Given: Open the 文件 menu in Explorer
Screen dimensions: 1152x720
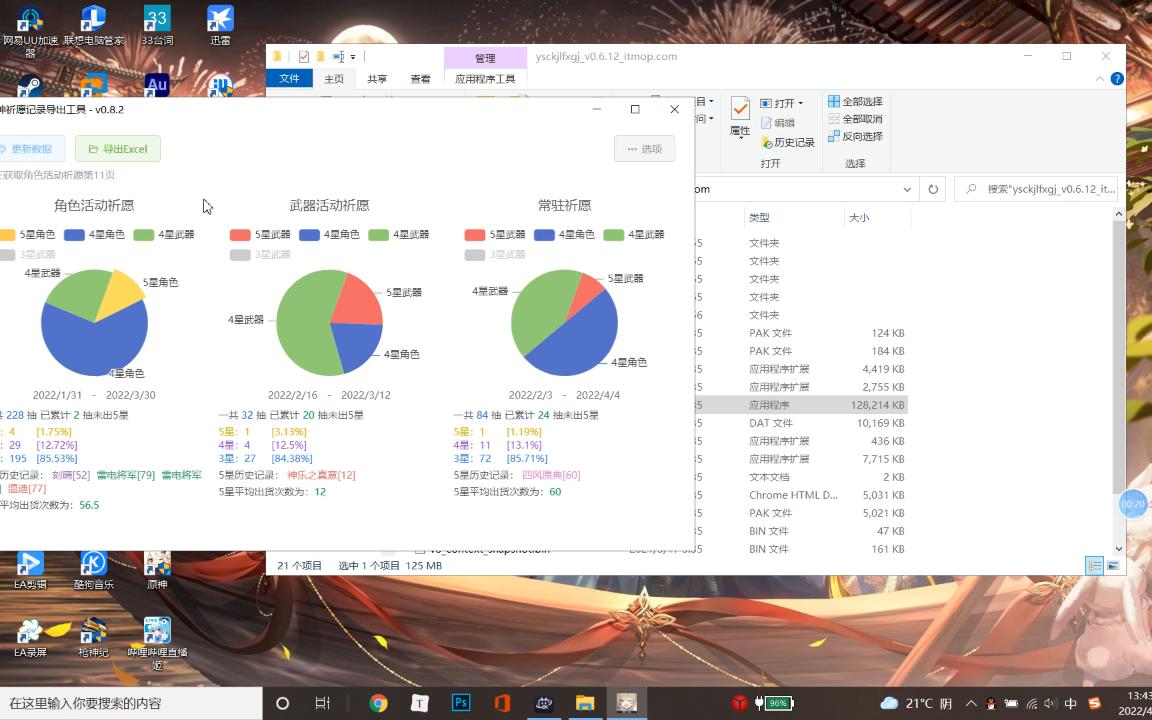Looking at the screenshot, I should 290,78.
